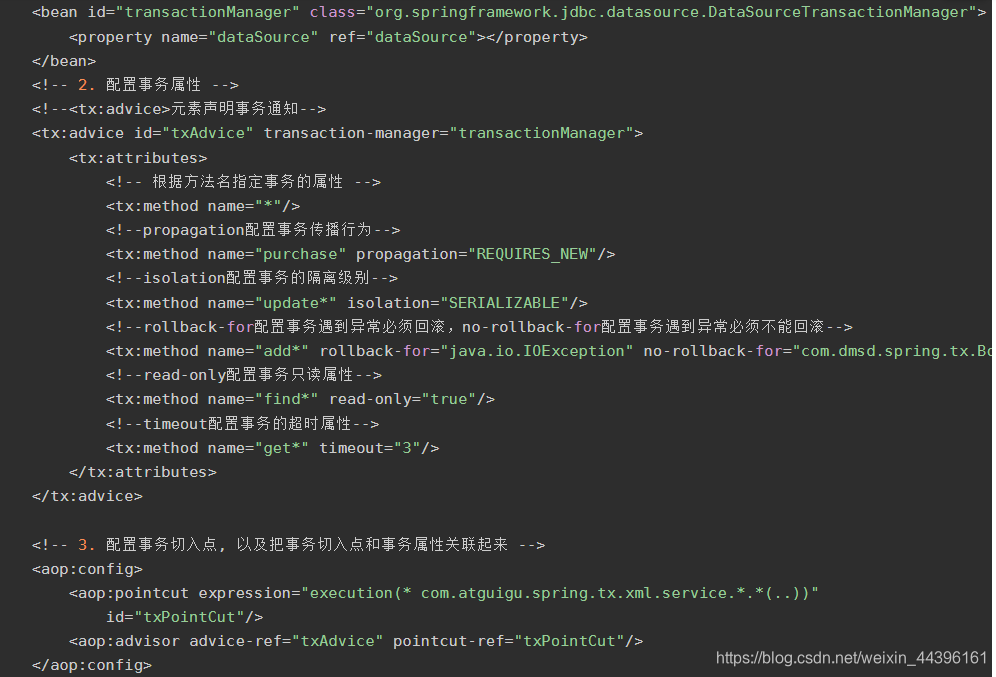This screenshot has height=677, width=996.
Task: Click the advice-ref txAdvice value
Action: point(337,641)
